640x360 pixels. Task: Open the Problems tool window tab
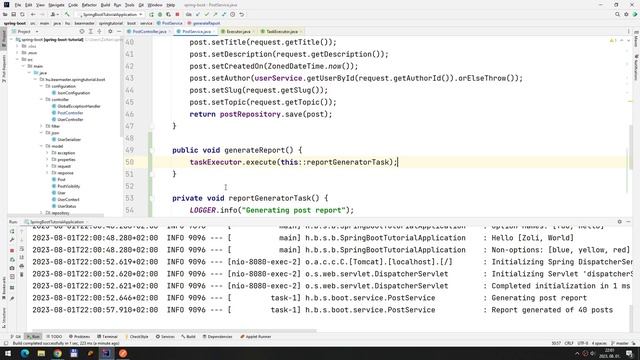pos(80,337)
